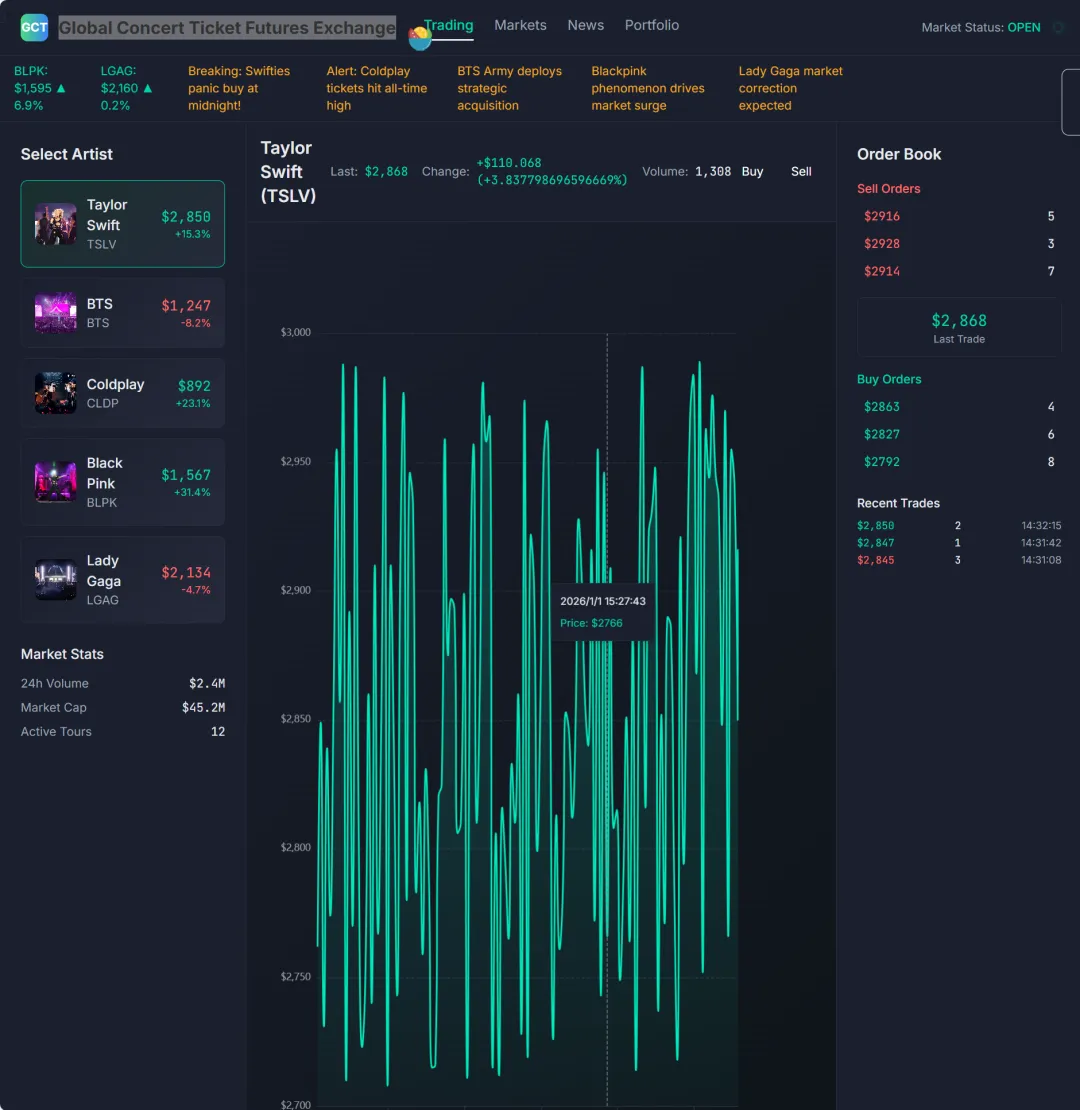Click Lady Gaga artist thumbnail image
1080x1110 pixels.
point(55,580)
